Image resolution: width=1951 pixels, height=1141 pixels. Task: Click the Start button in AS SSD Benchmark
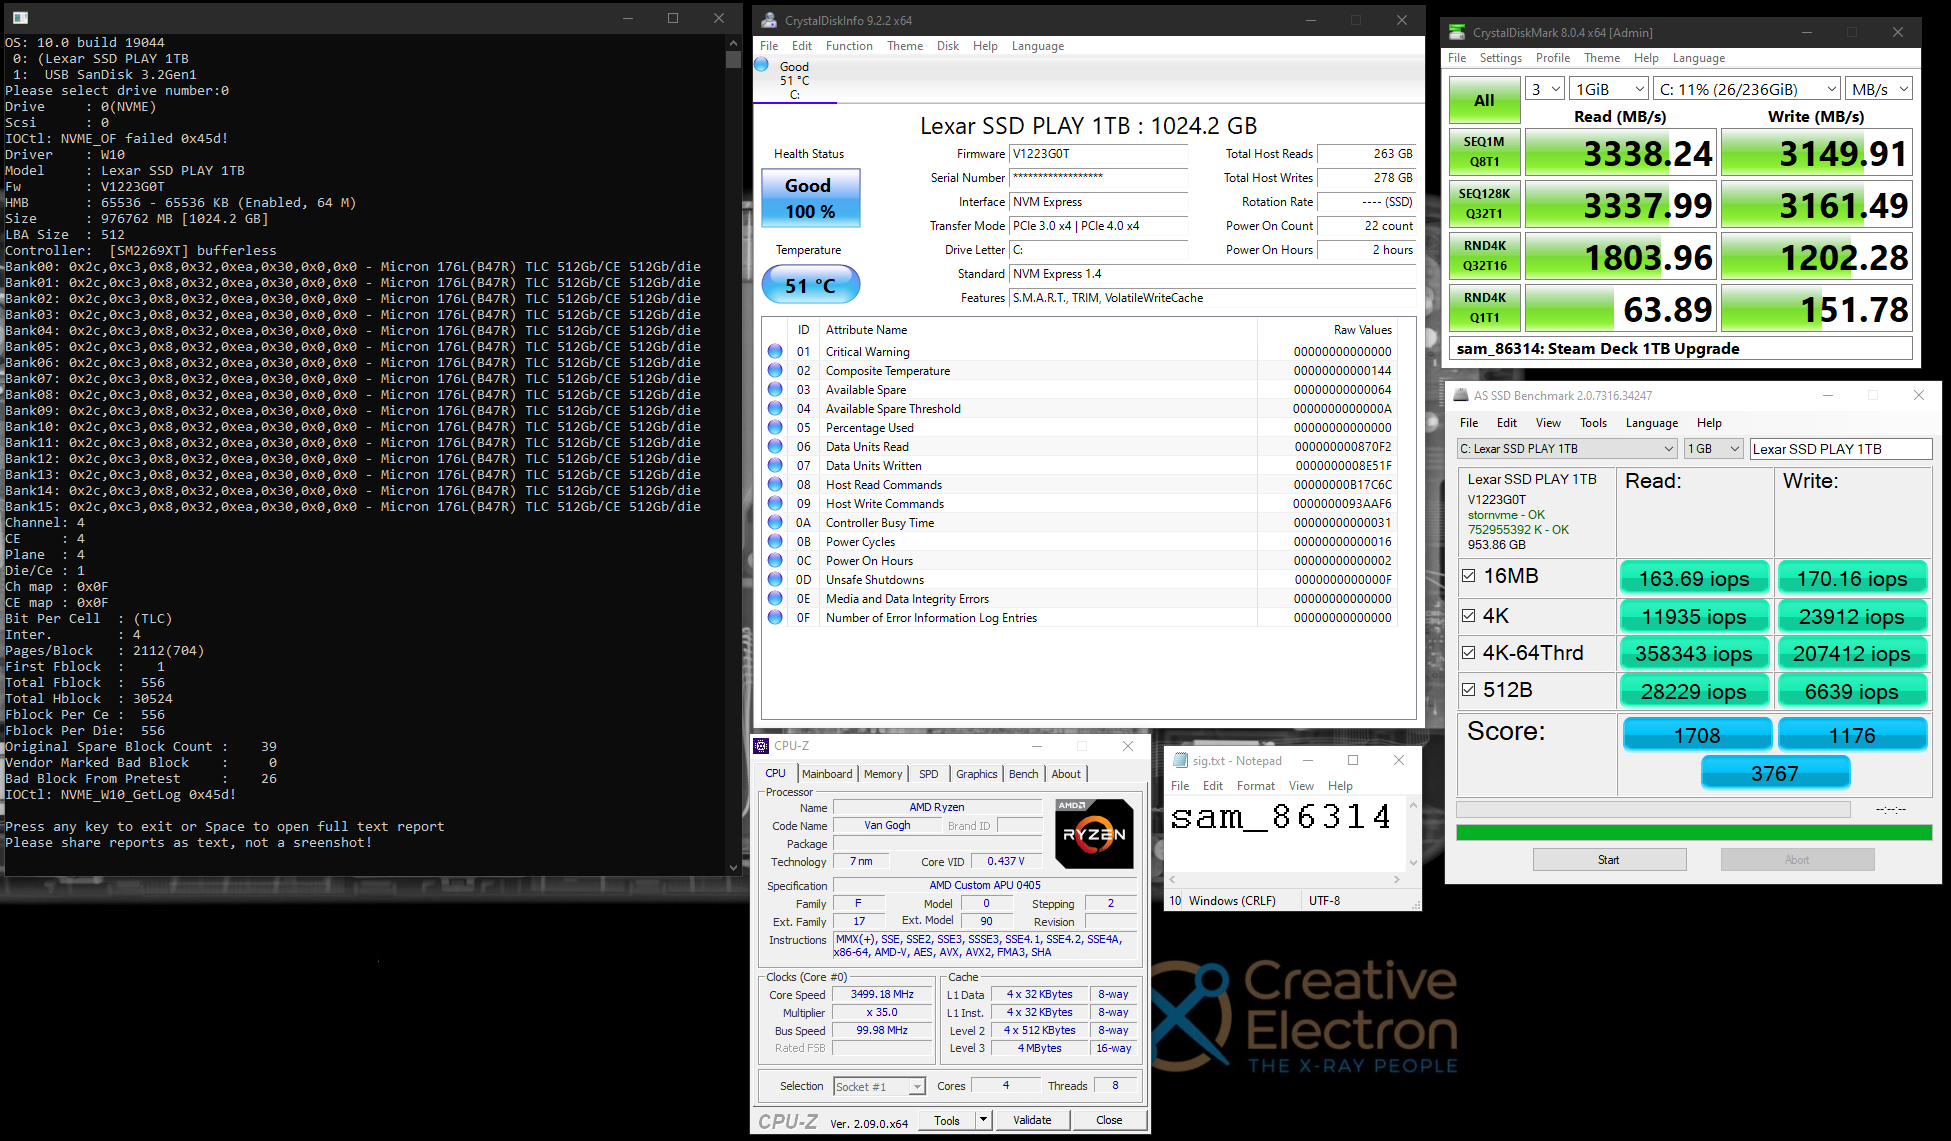tap(1609, 860)
